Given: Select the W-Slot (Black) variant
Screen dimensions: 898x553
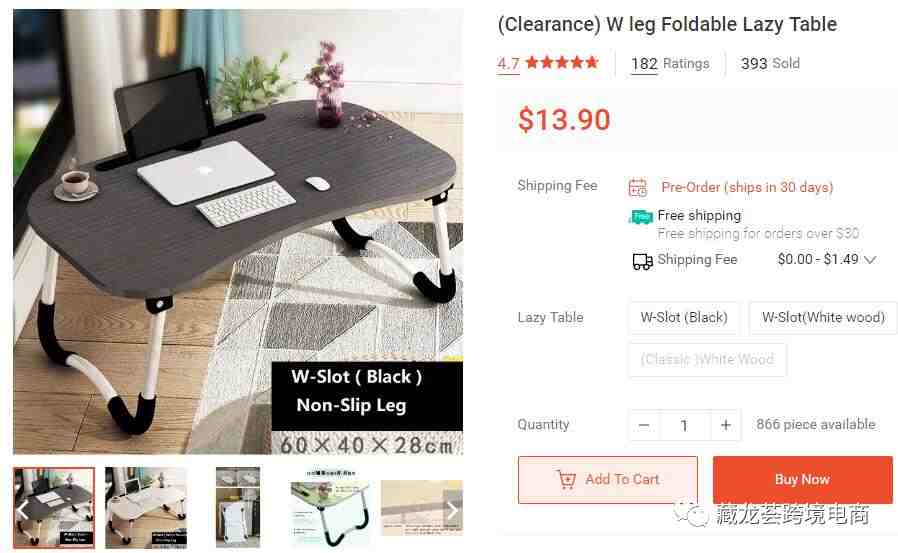Looking at the screenshot, I should point(684,317).
